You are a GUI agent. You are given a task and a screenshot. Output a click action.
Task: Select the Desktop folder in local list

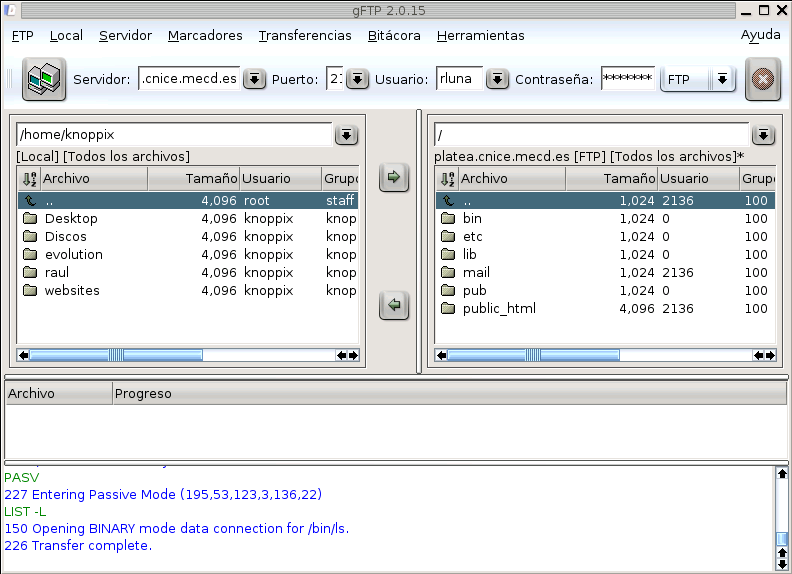tap(71, 219)
